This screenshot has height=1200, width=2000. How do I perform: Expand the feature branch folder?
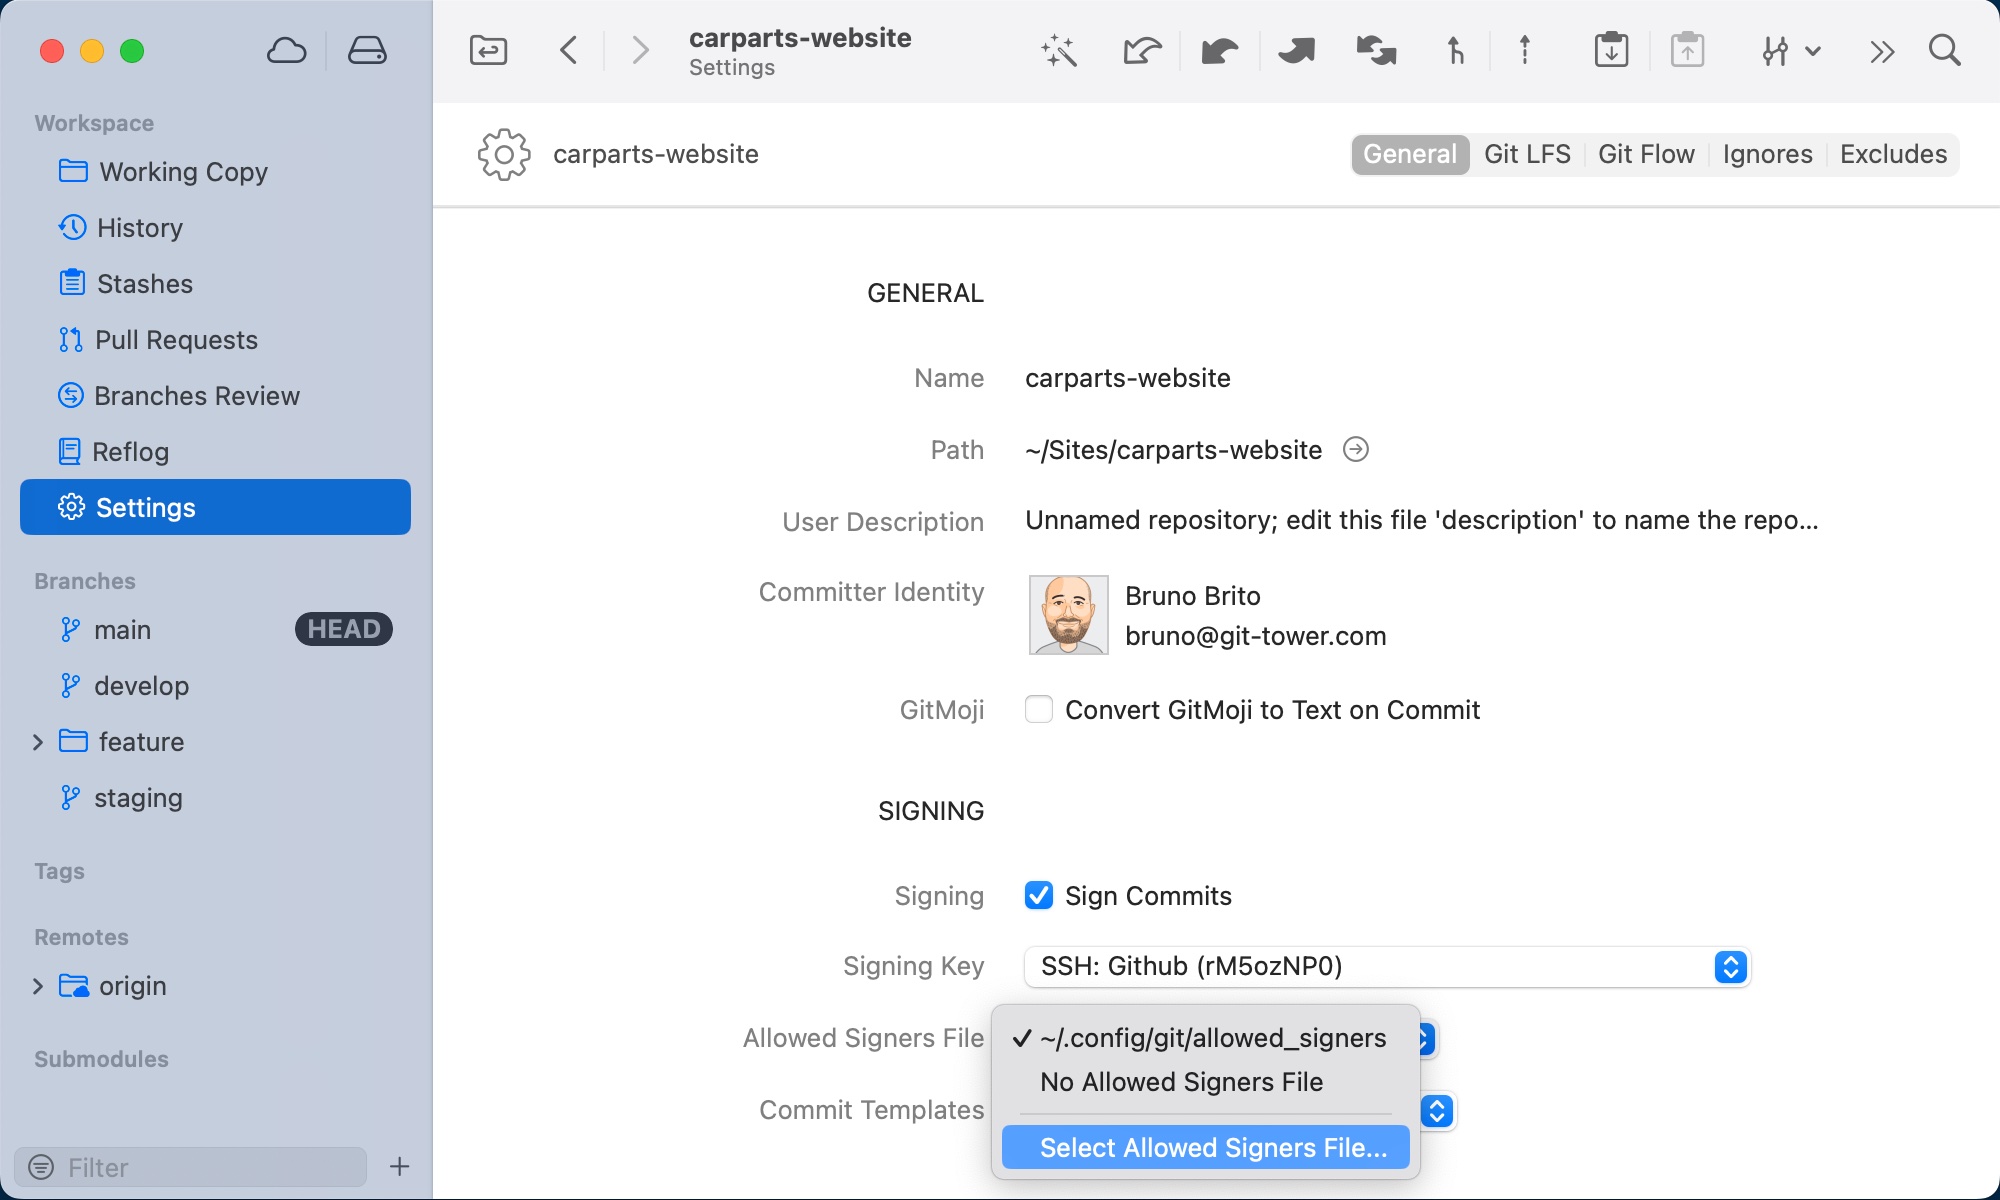pos(38,741)
